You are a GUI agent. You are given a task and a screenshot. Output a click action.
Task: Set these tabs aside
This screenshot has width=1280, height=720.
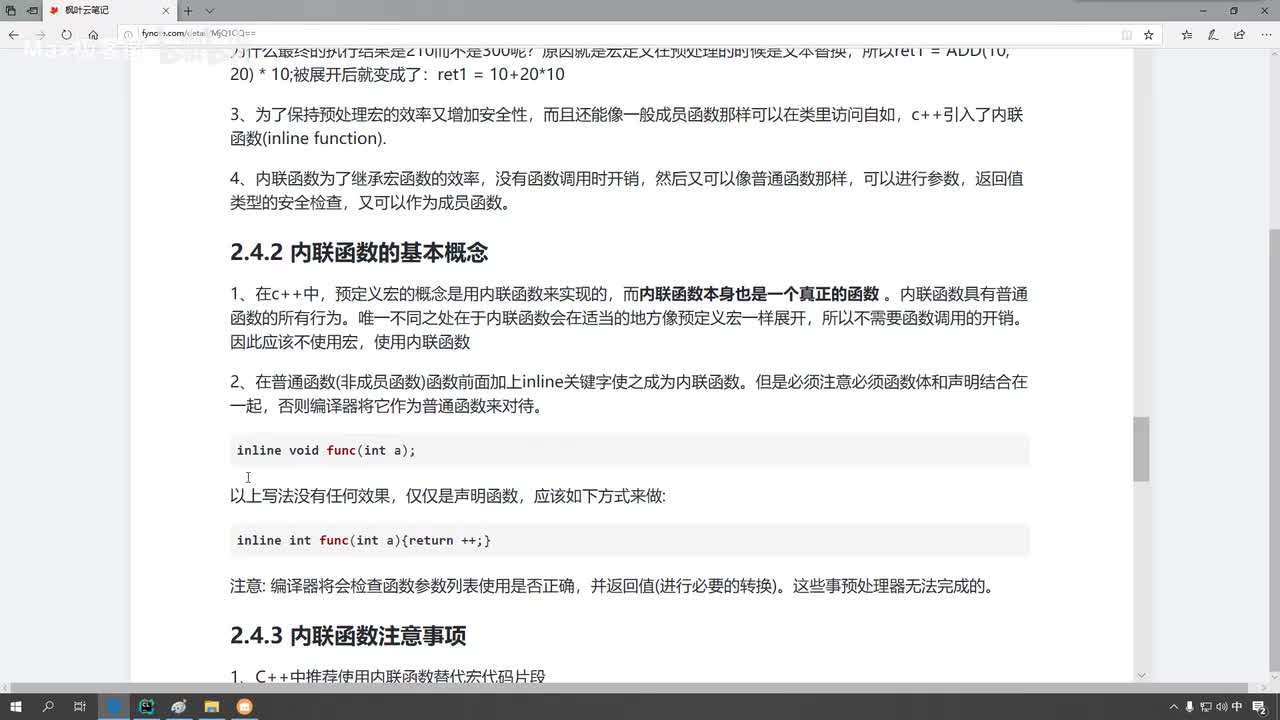[x=32, y=10]
